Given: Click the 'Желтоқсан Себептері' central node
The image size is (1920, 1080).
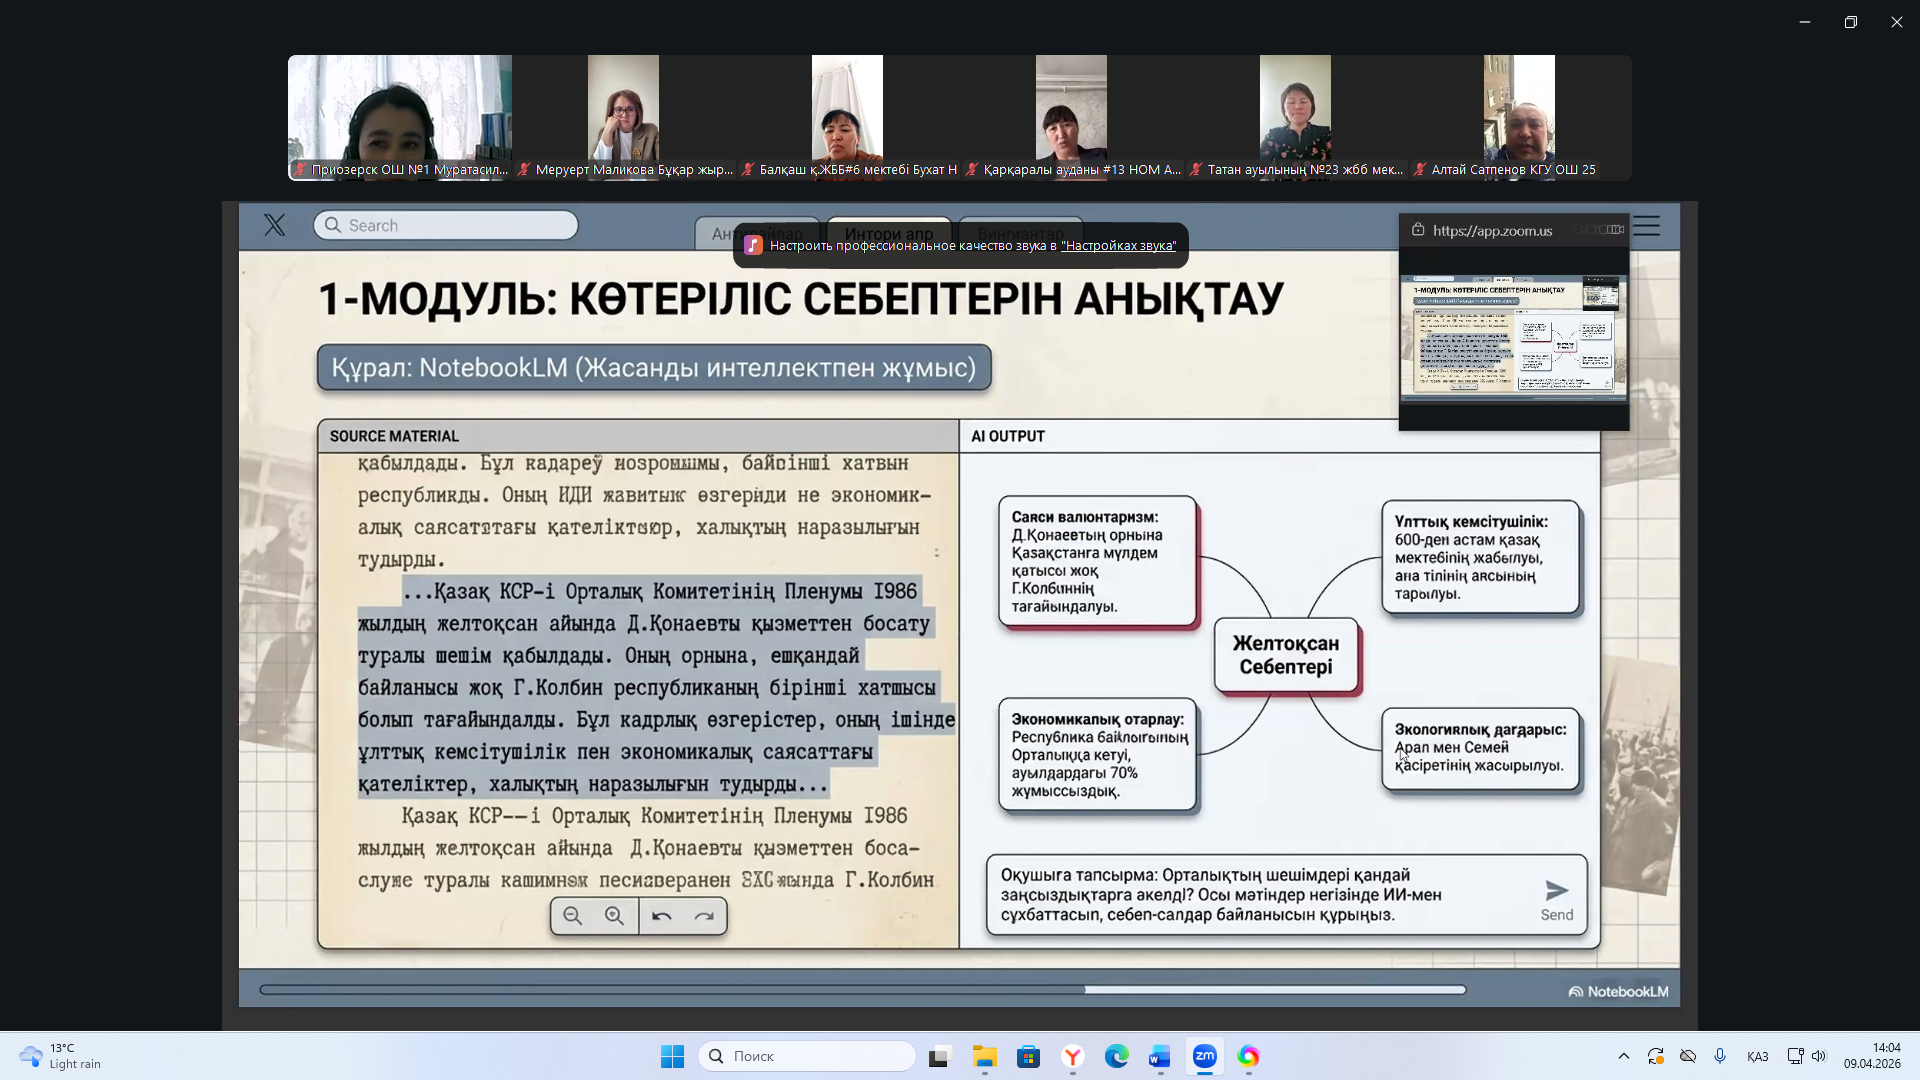Looking at the screenshot, I should [1286, 655].
